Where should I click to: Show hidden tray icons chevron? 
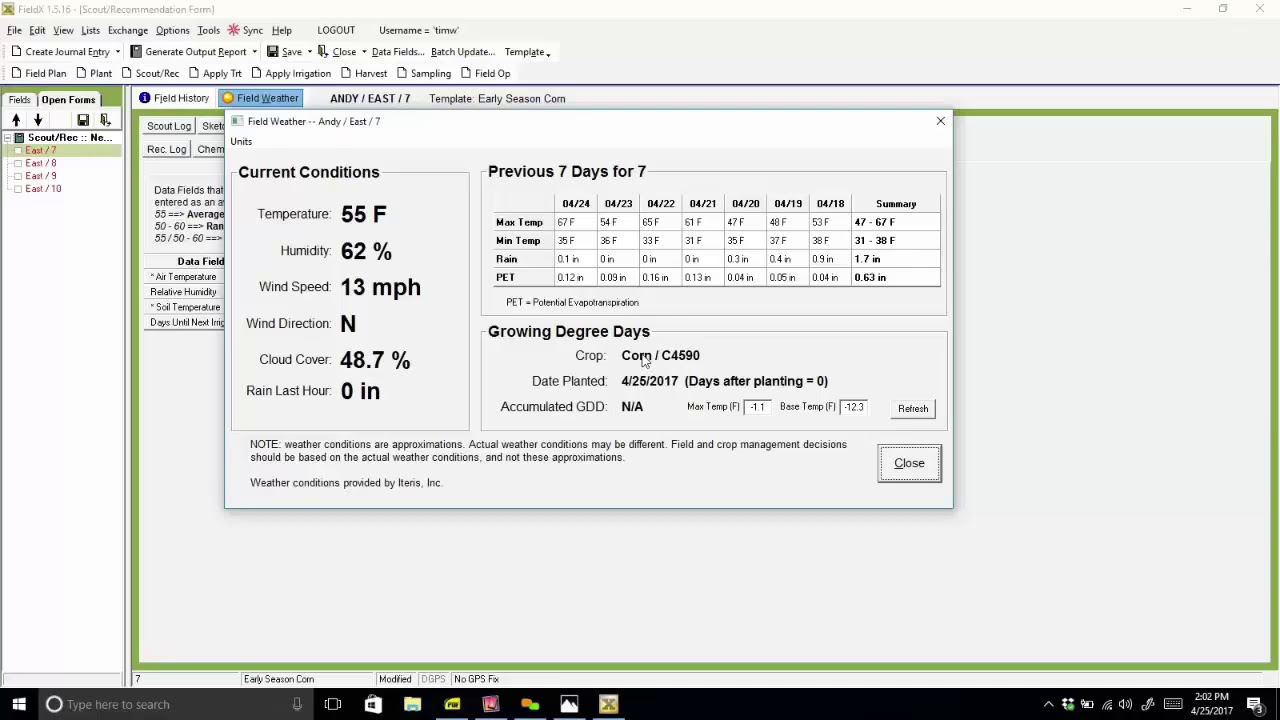point(1048,704)
